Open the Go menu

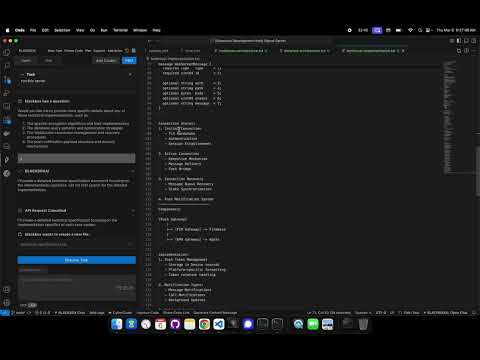pyautogui.click(x=92, y=30)
